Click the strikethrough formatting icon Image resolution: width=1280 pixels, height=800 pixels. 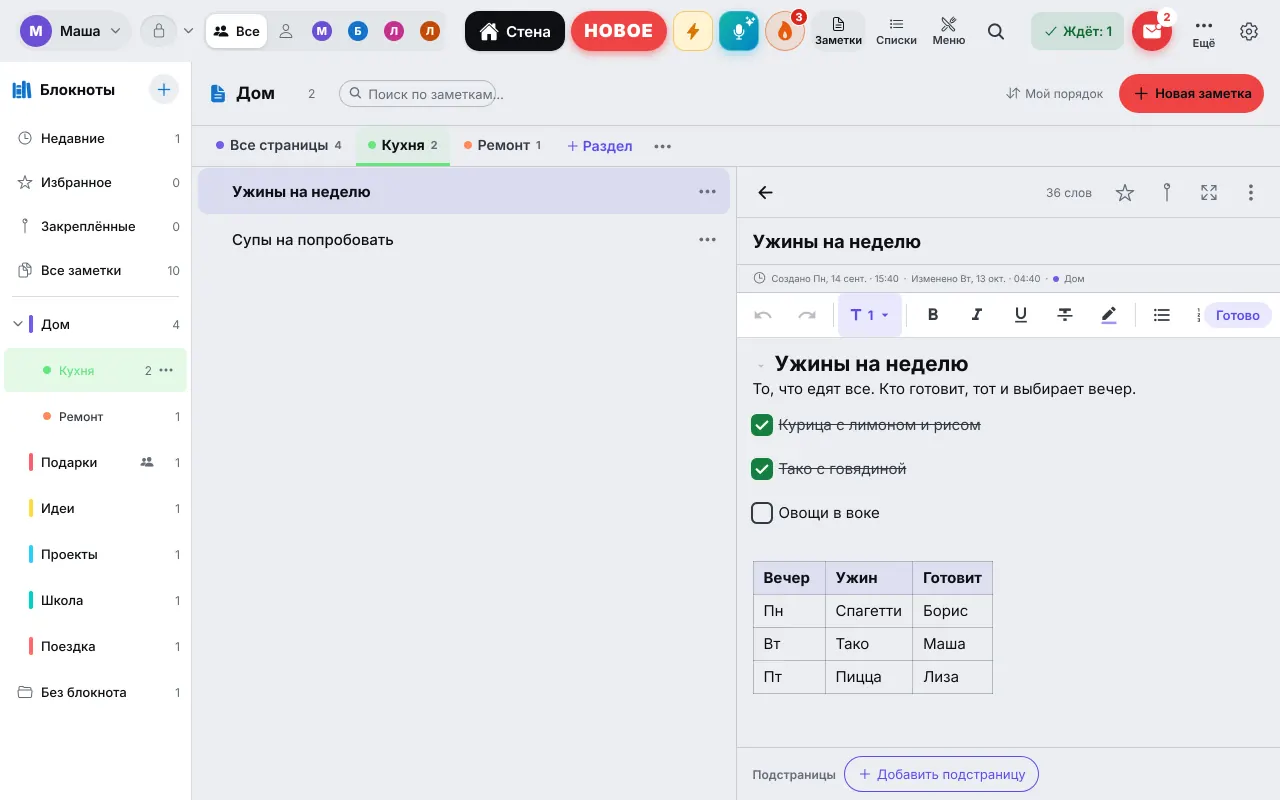[1065, 315]
